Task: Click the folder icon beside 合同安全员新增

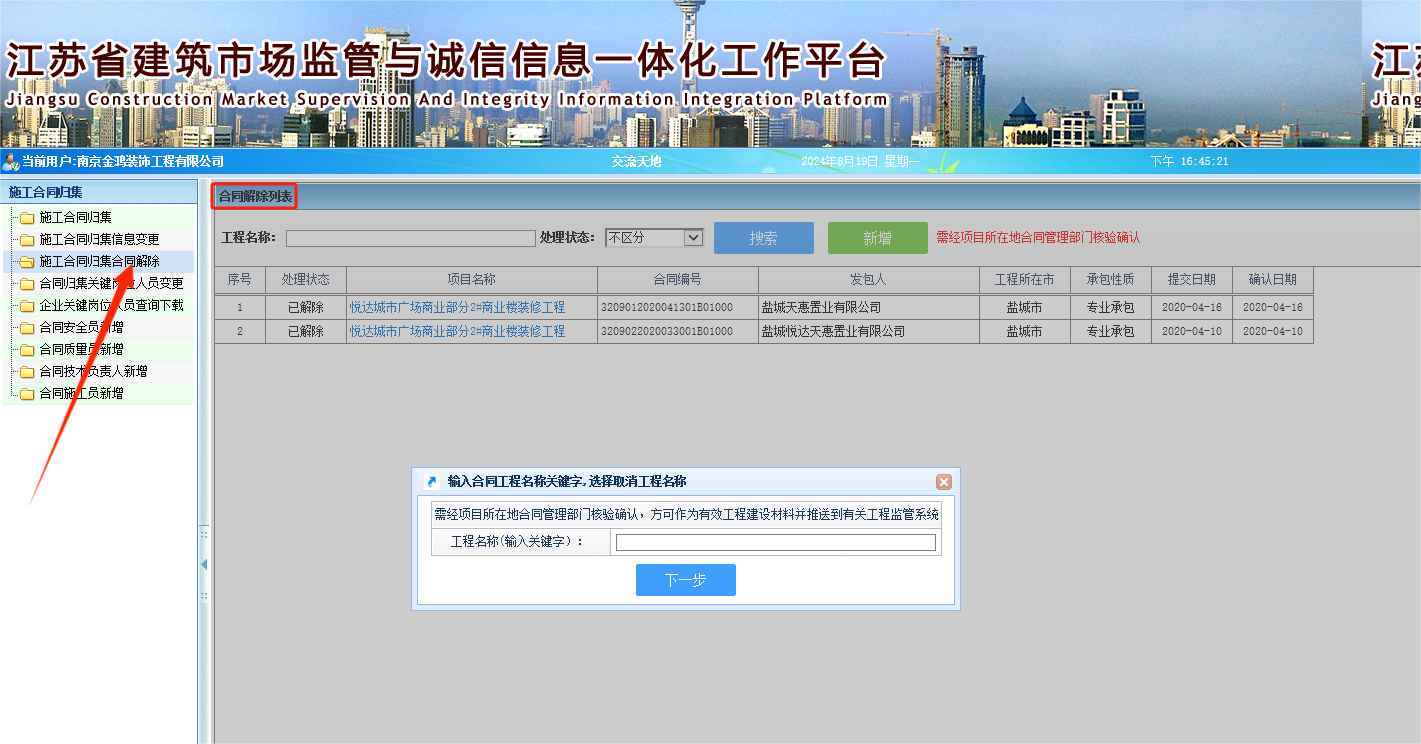Action: pos(27,328)
